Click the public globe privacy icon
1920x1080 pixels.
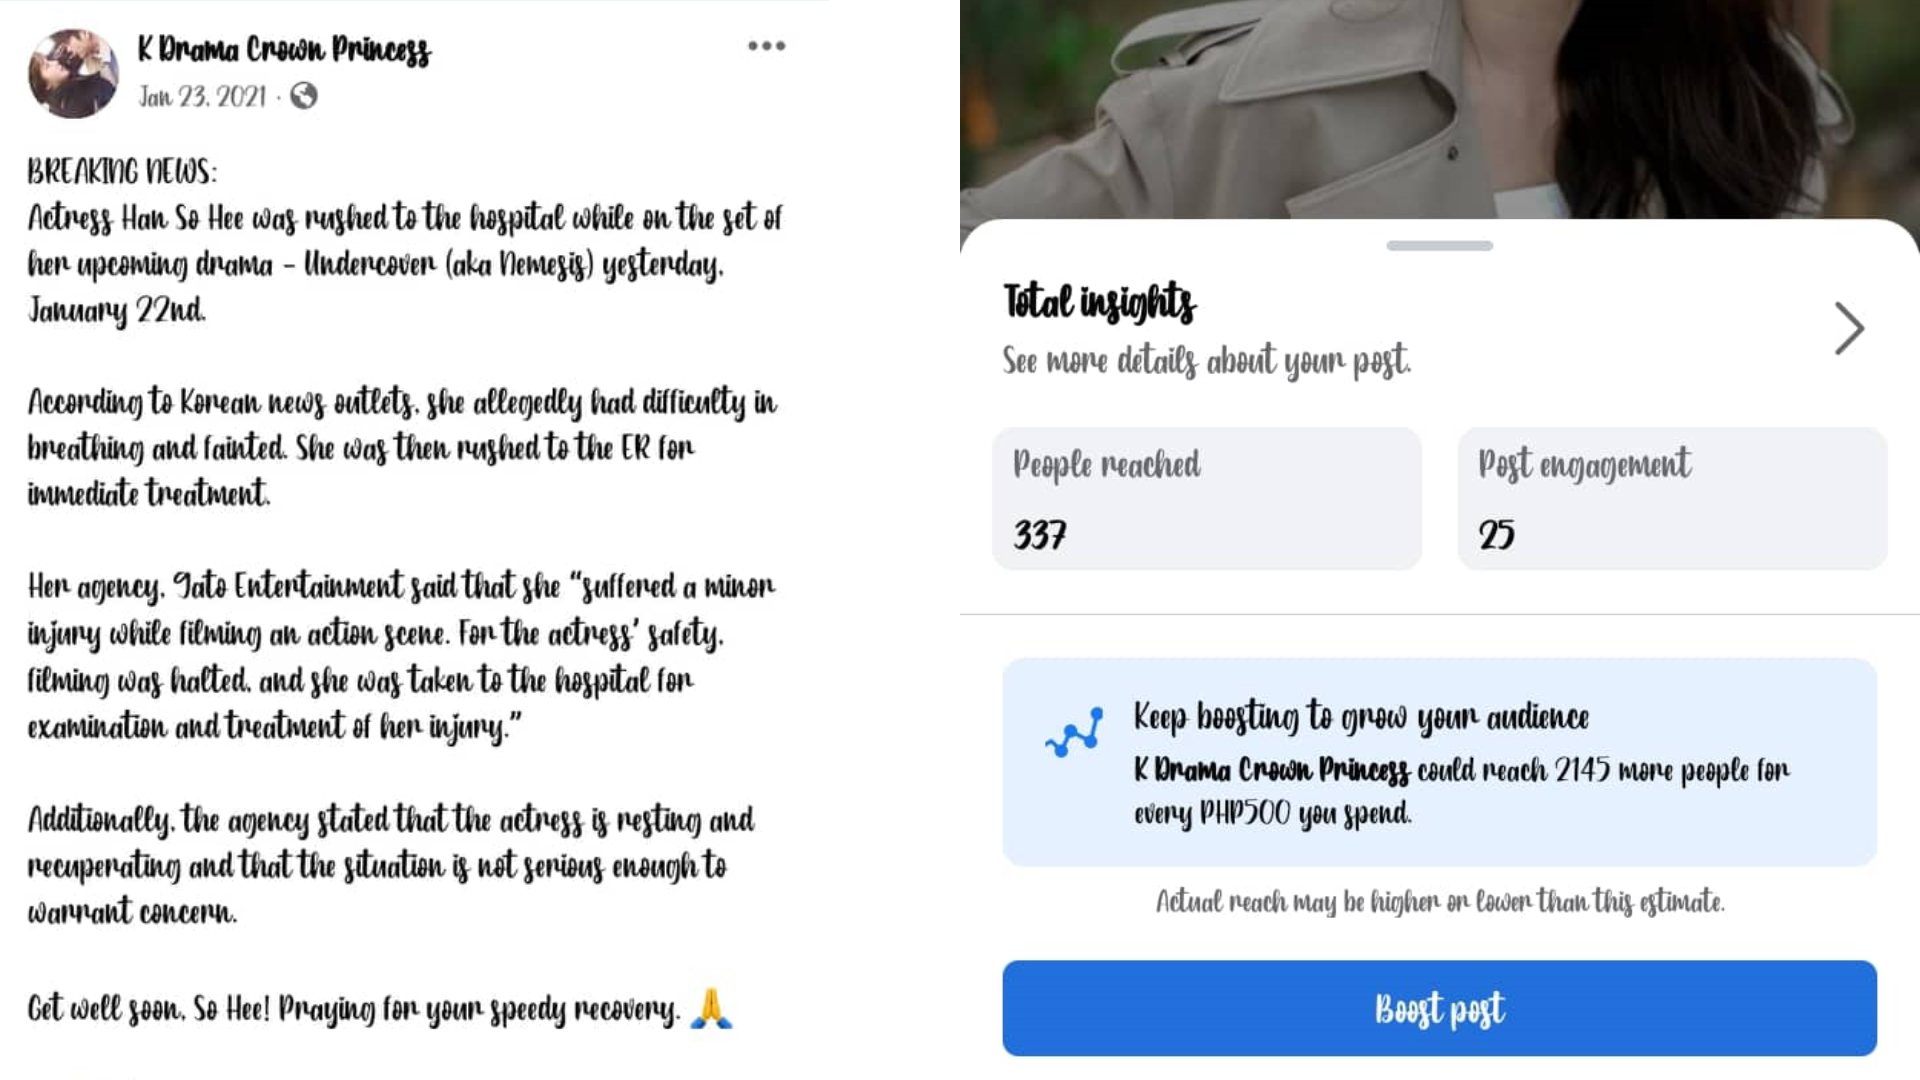(304, 96)
